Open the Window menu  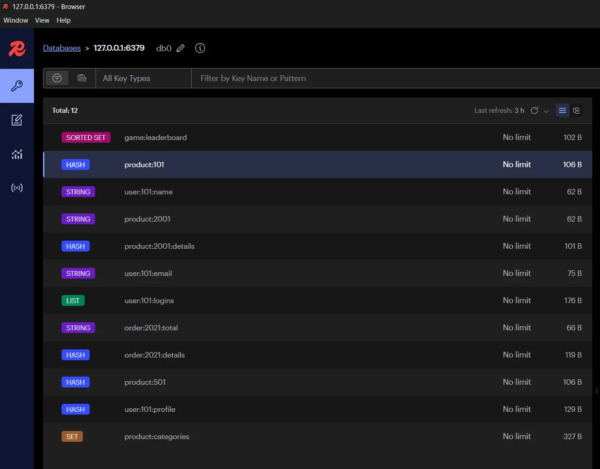(x=15, y=20)
